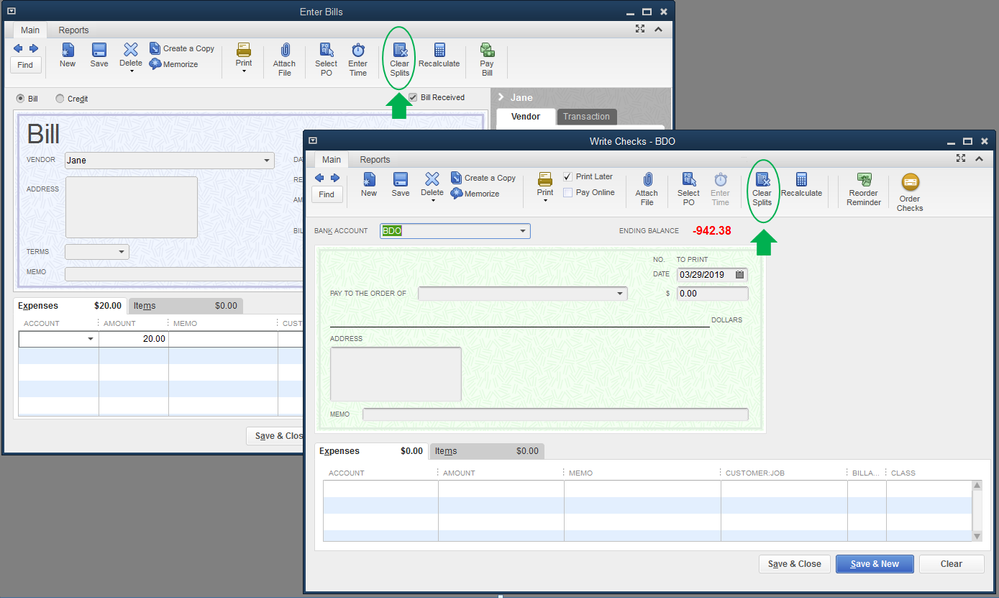The width and height of the screenshot is (999, 598).
Task: Open Vendor dropdown showing Jane
Action: pos(267,160)
